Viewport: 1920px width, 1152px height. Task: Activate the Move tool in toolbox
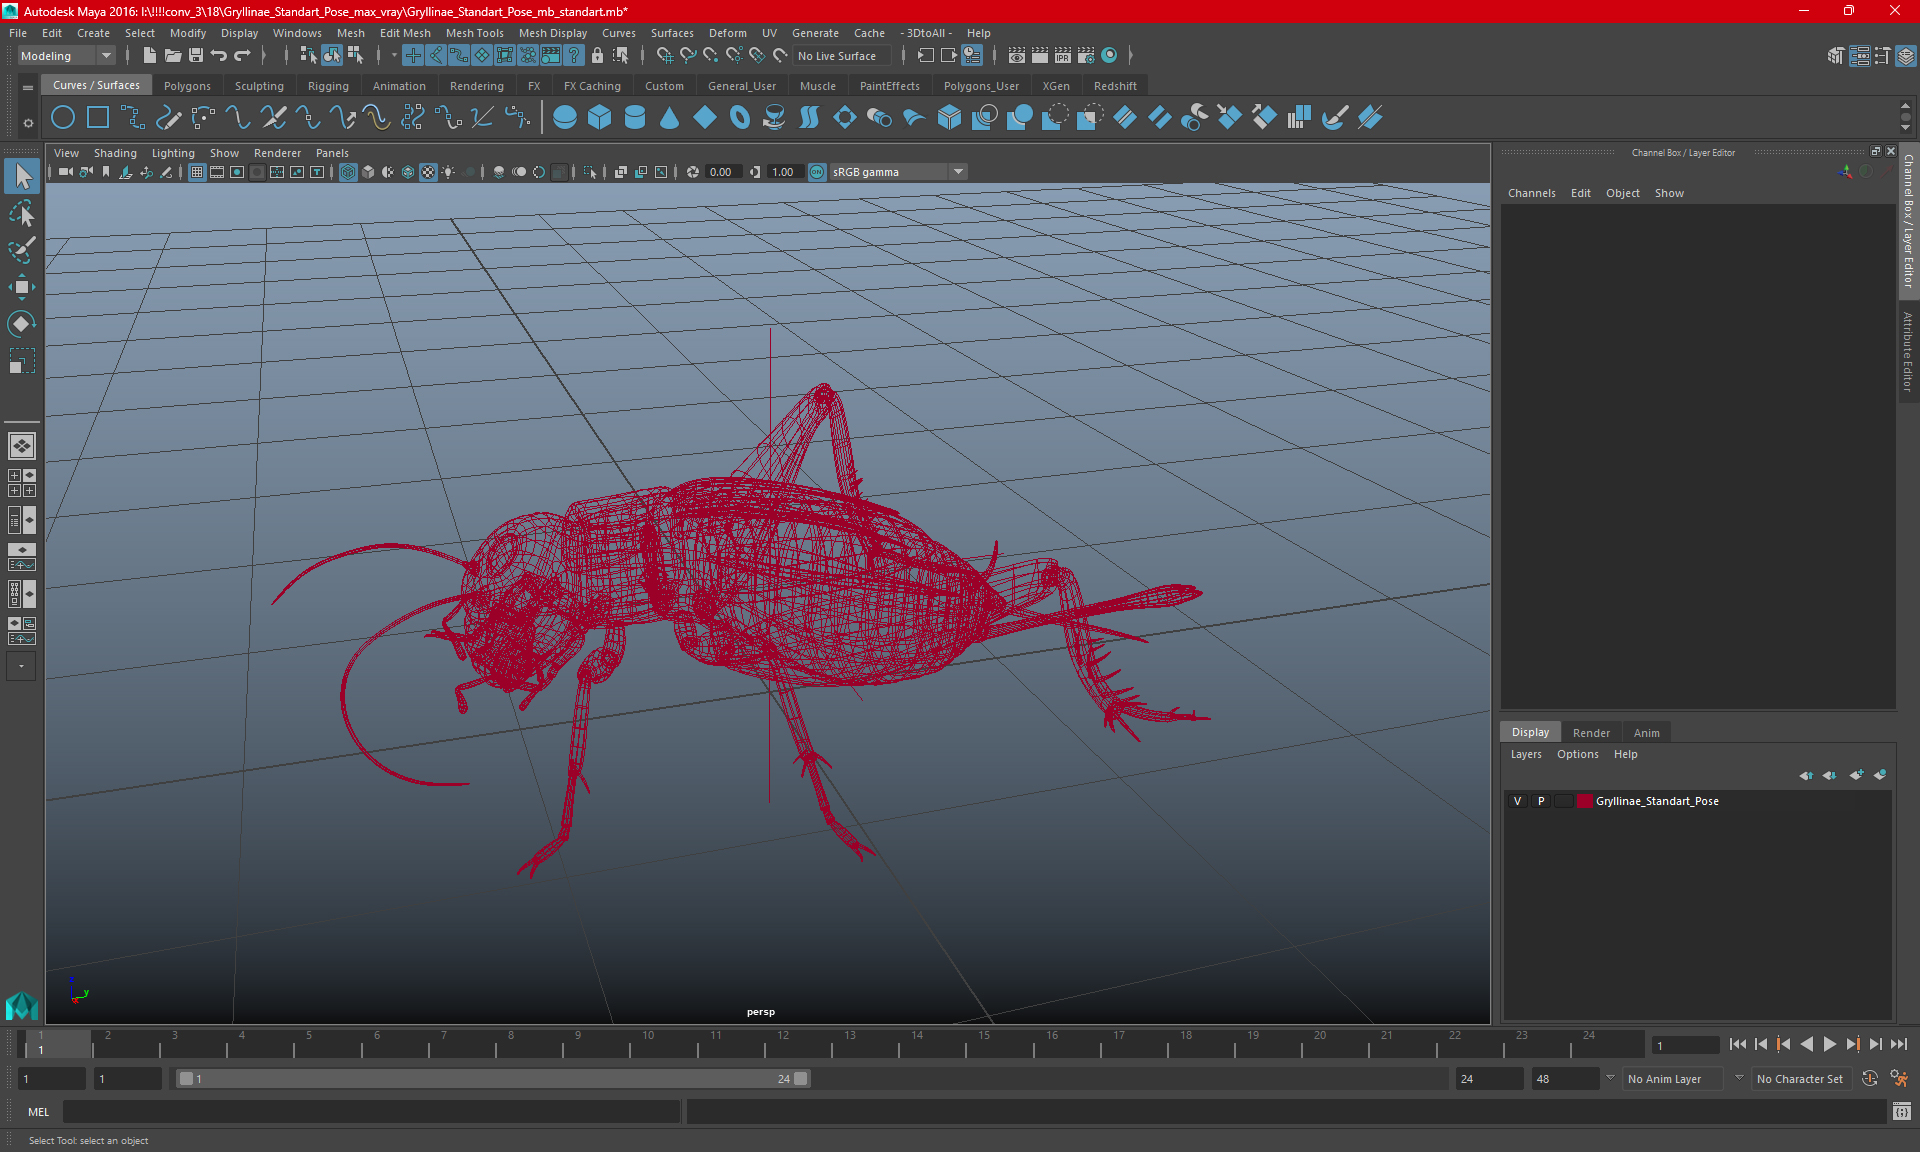[x=22, y=287]
